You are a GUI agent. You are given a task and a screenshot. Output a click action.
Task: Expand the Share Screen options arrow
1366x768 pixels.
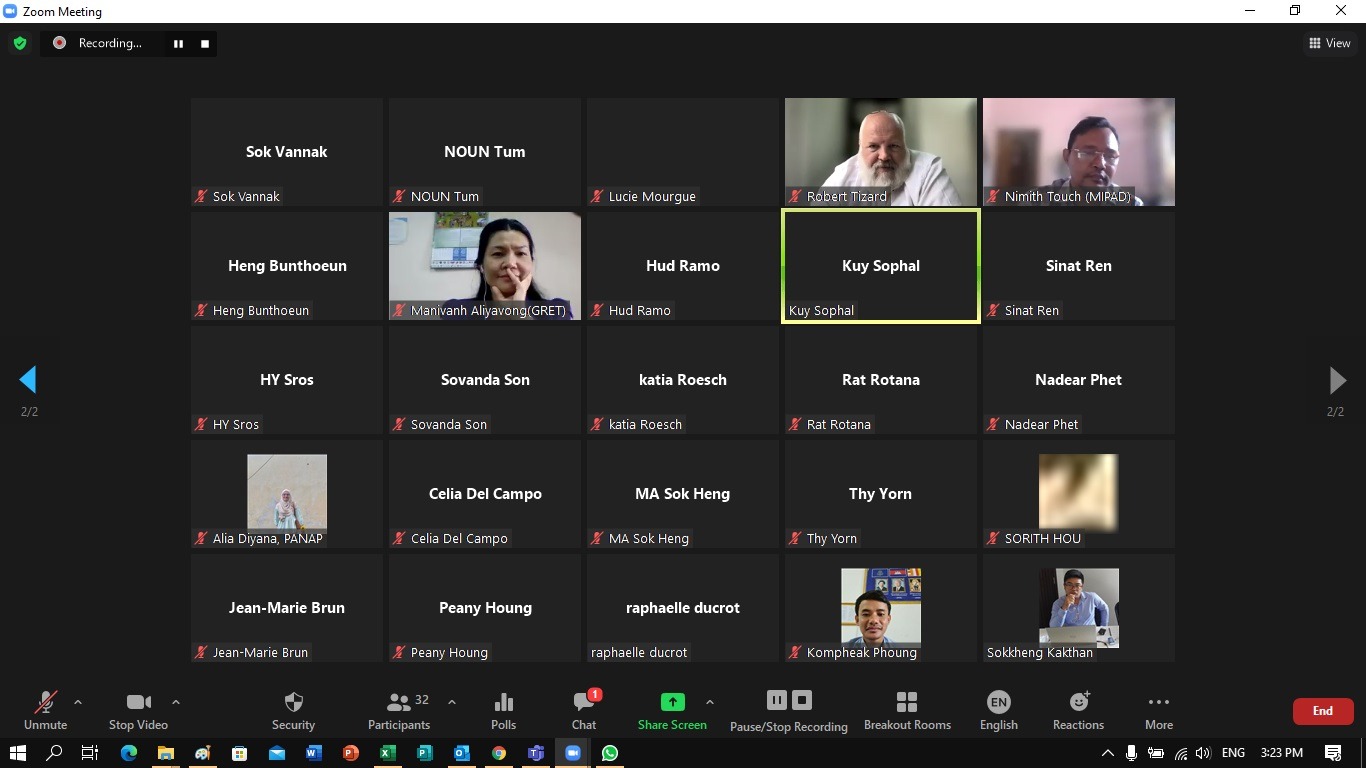pyautogui.click(x=710, y=702)
